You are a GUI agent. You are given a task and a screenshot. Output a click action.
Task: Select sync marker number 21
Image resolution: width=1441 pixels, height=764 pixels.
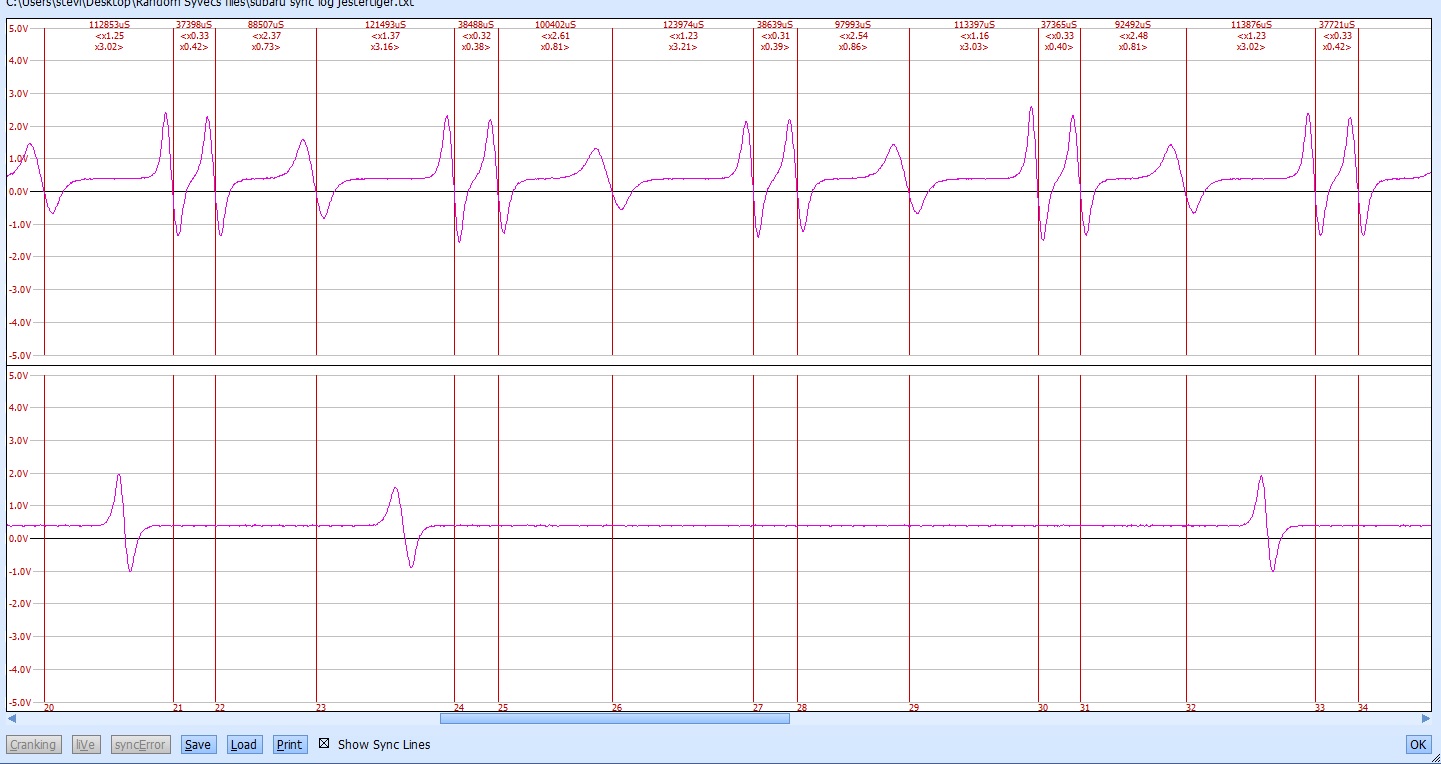178,707
